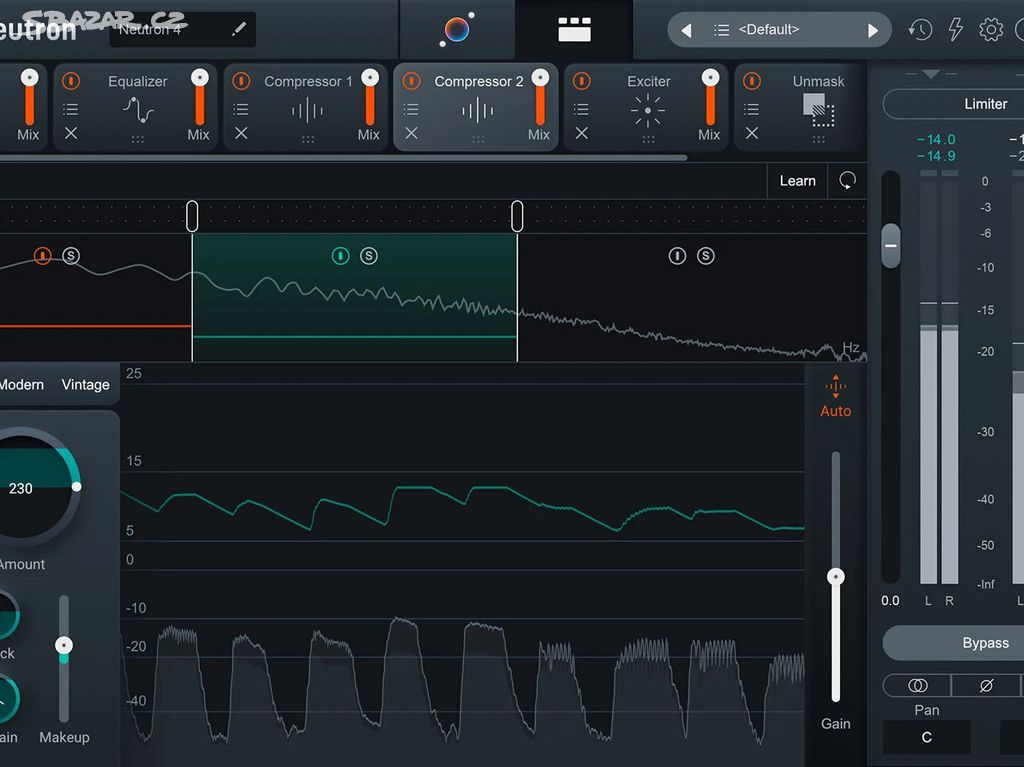
Task: Solo the low band
Action: (71, 255)
